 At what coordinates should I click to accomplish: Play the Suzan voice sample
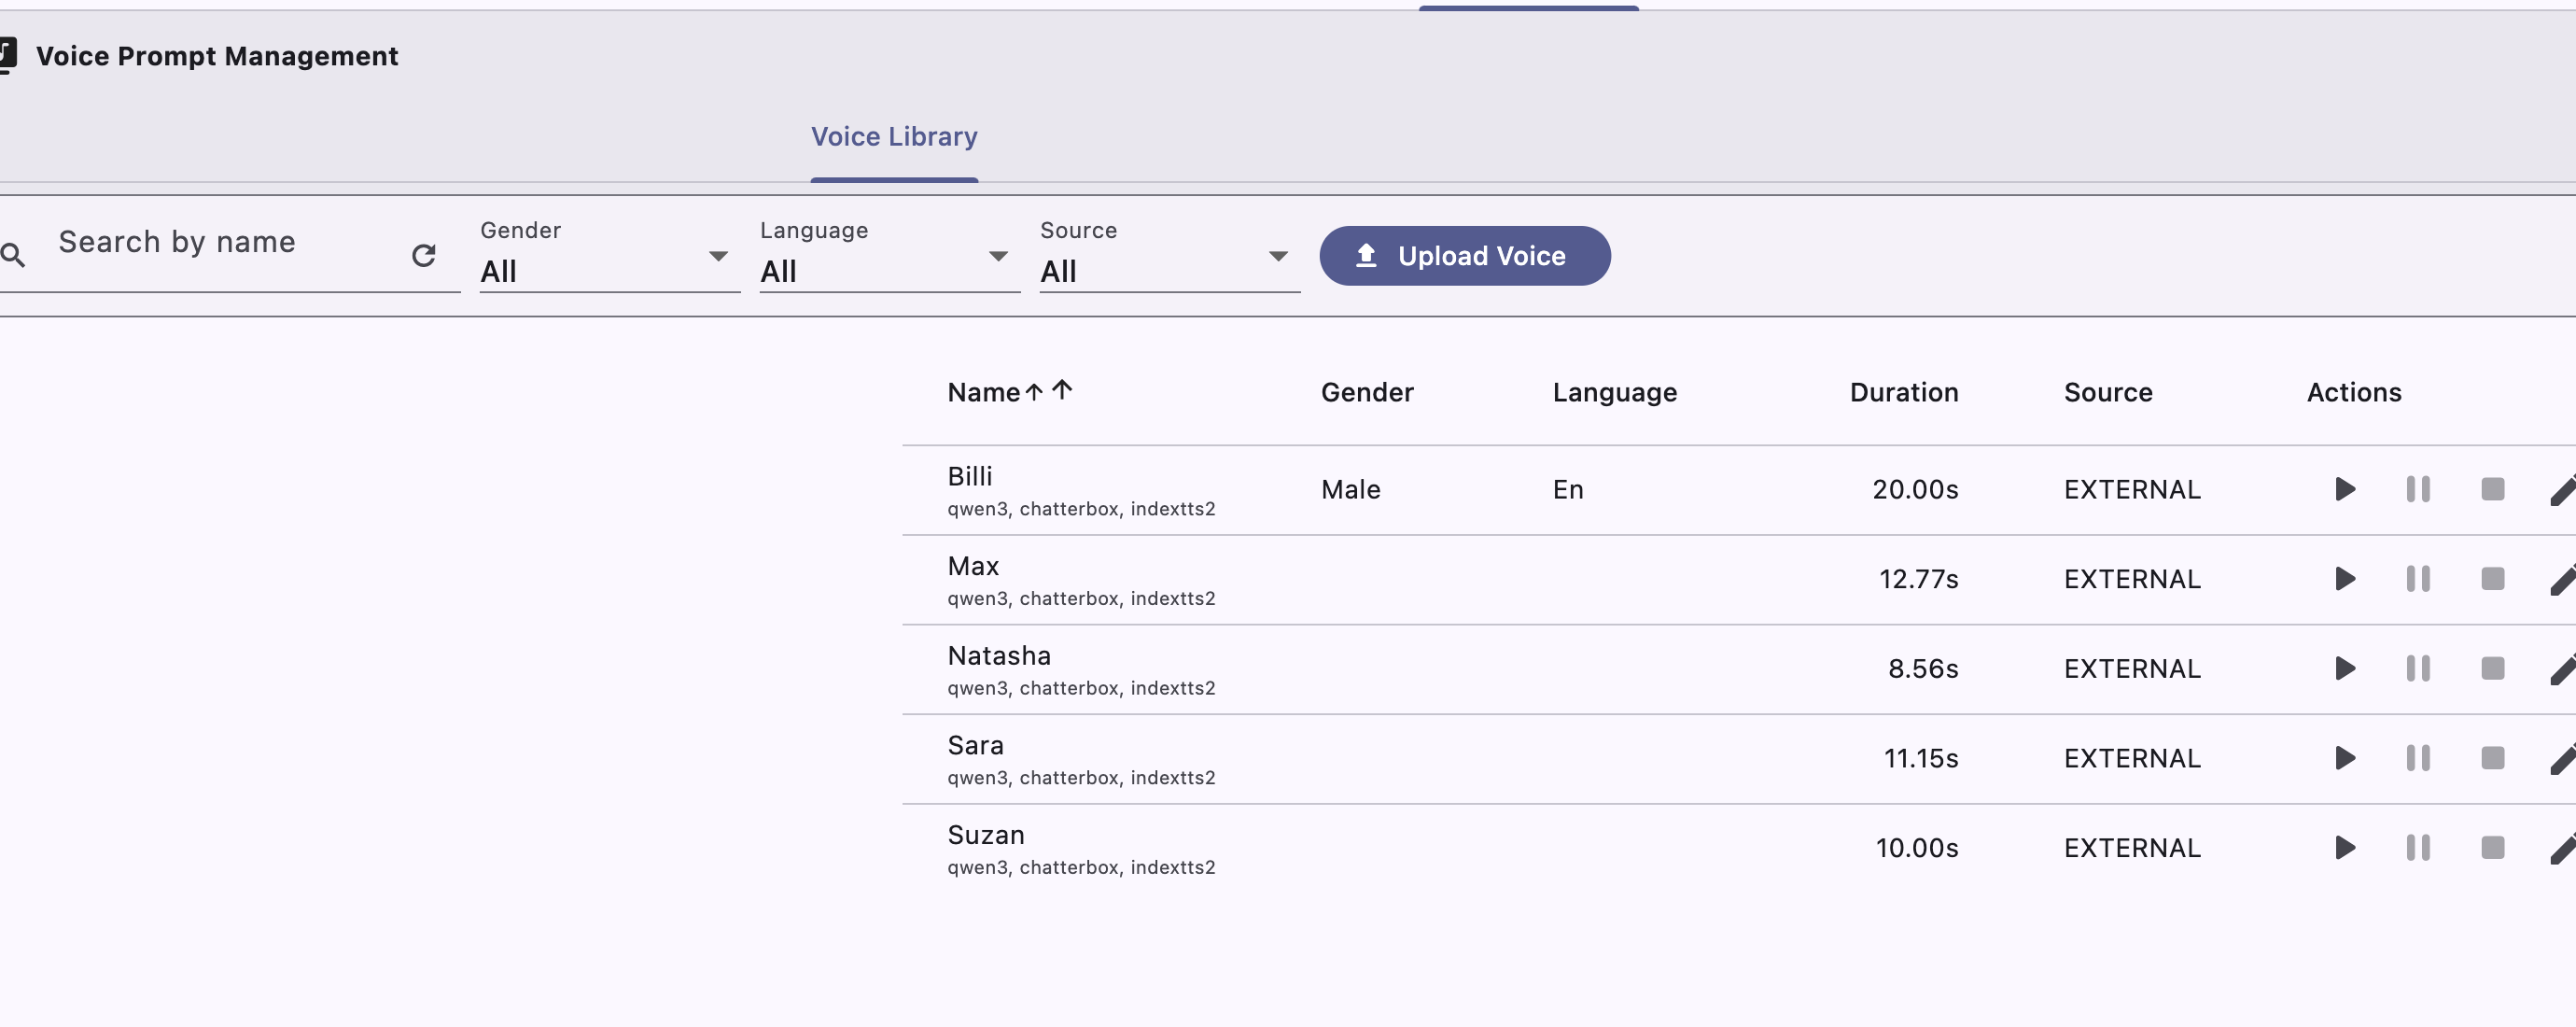pos(2344,847)
